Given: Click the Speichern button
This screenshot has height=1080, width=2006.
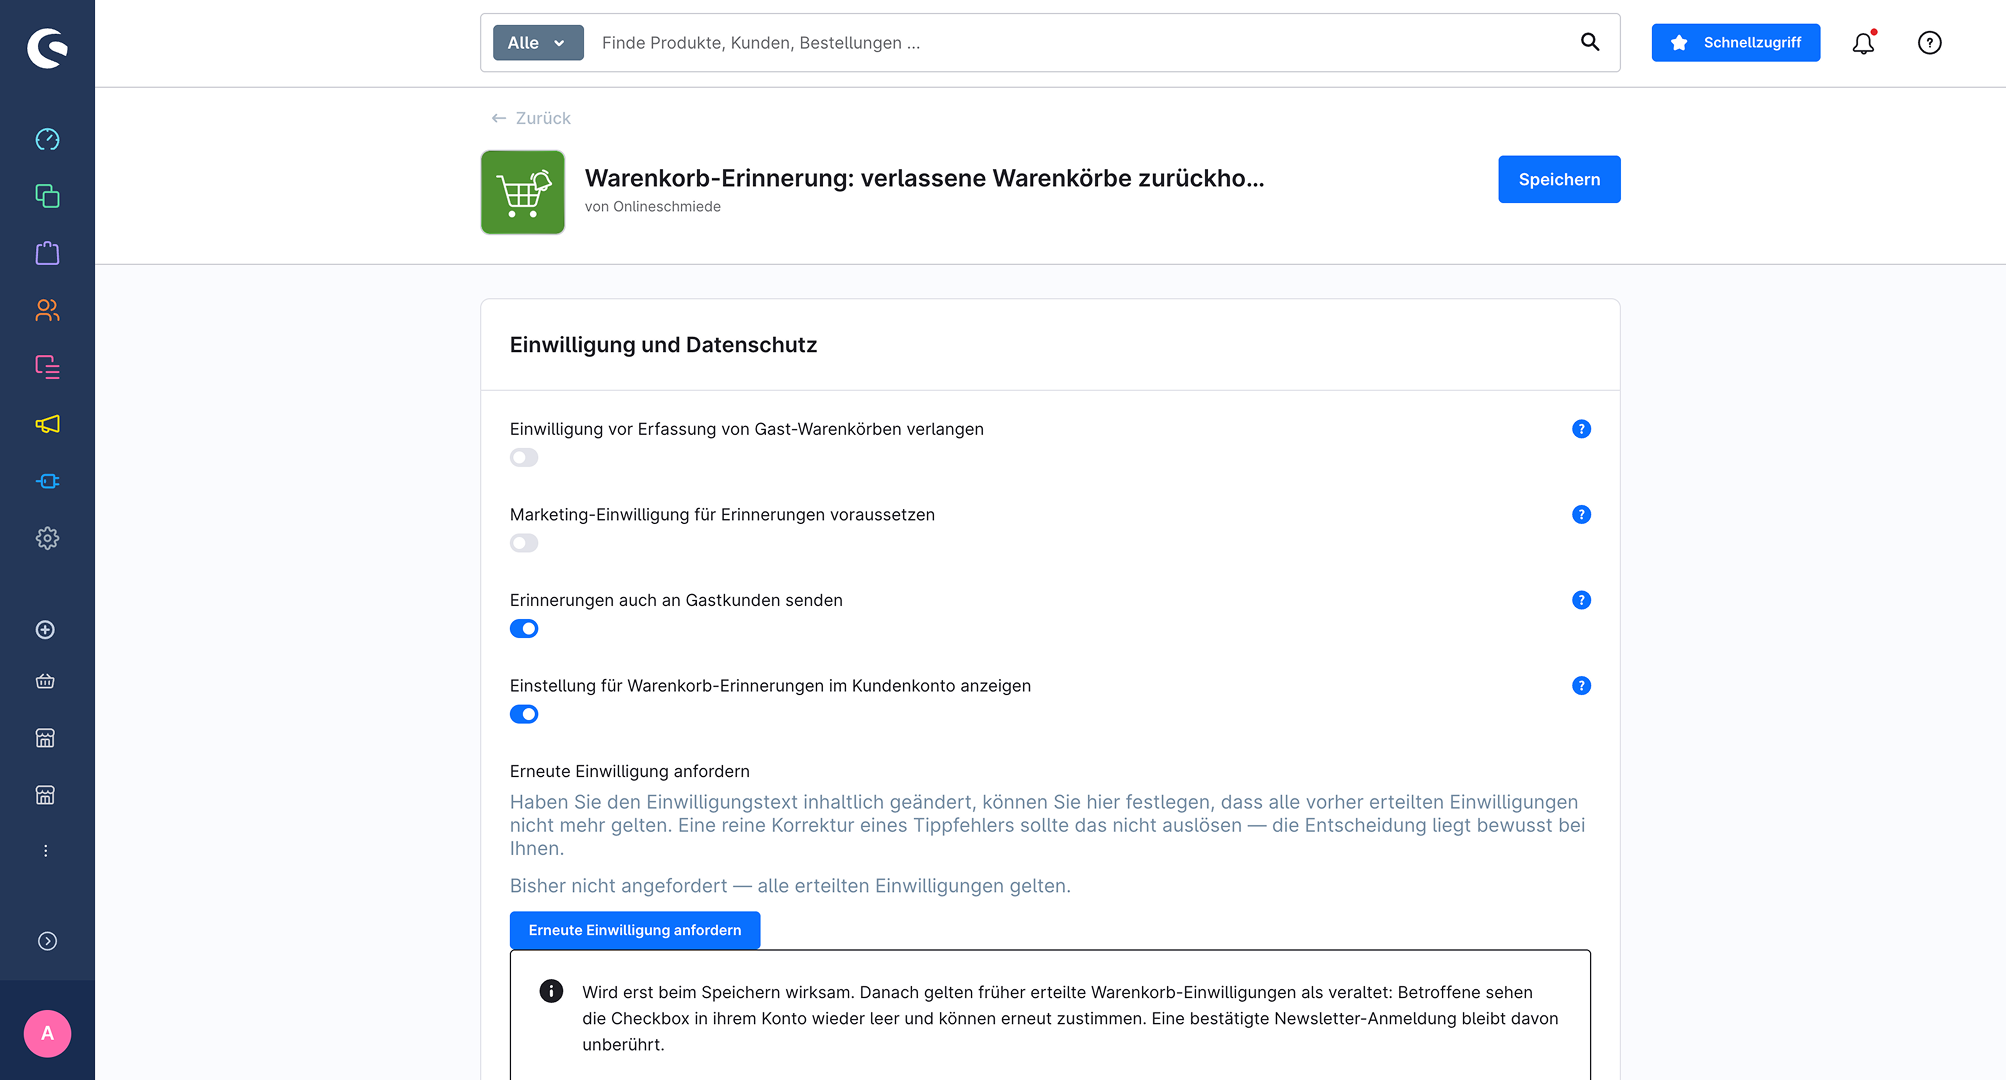Looking at the screenshot, I should [x=1559, y=179].
